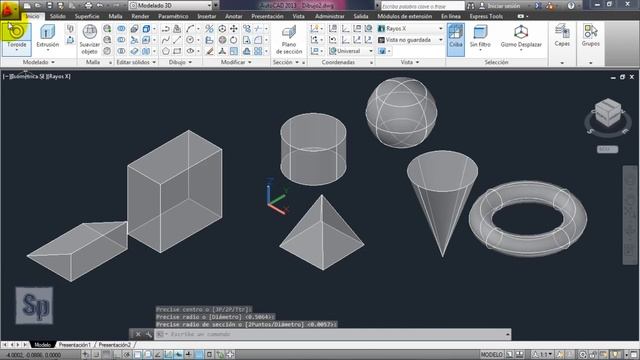This screenshot has width=640, height=360.
Task: Click the command line customize wrench icon
Action: click(149, 334)
